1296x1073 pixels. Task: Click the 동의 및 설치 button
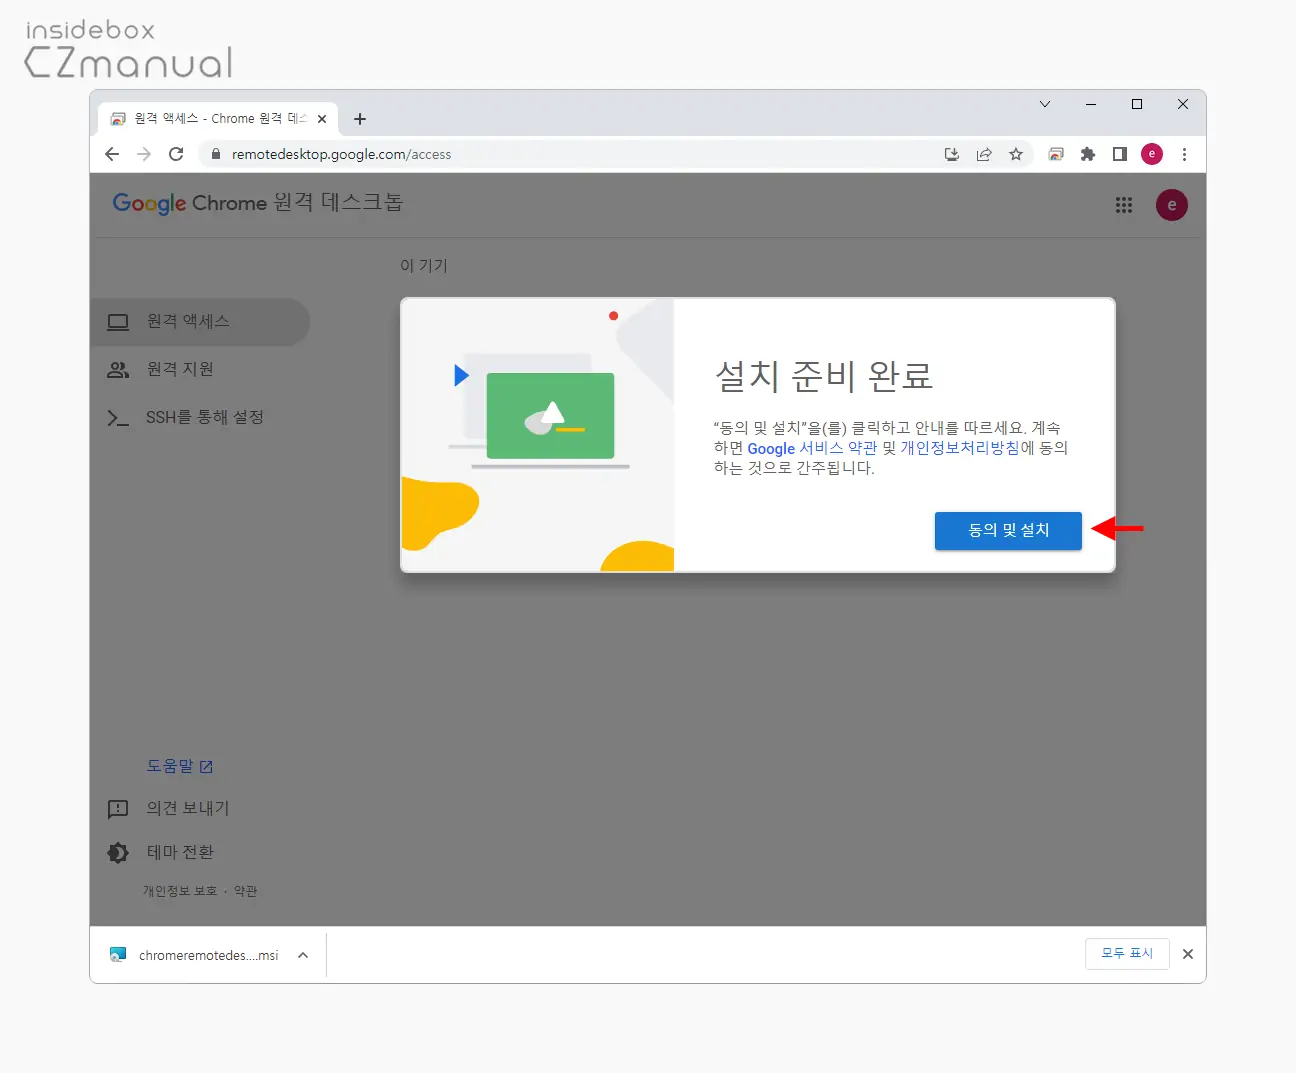[x=1008, y=531]
